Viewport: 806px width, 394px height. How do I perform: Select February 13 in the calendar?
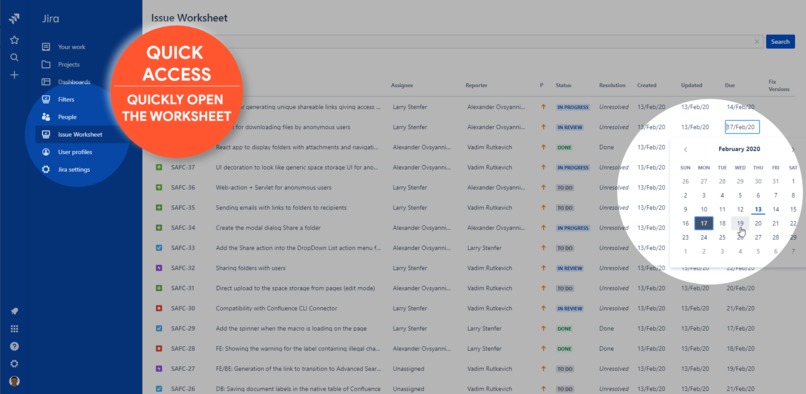coord(758,209)
